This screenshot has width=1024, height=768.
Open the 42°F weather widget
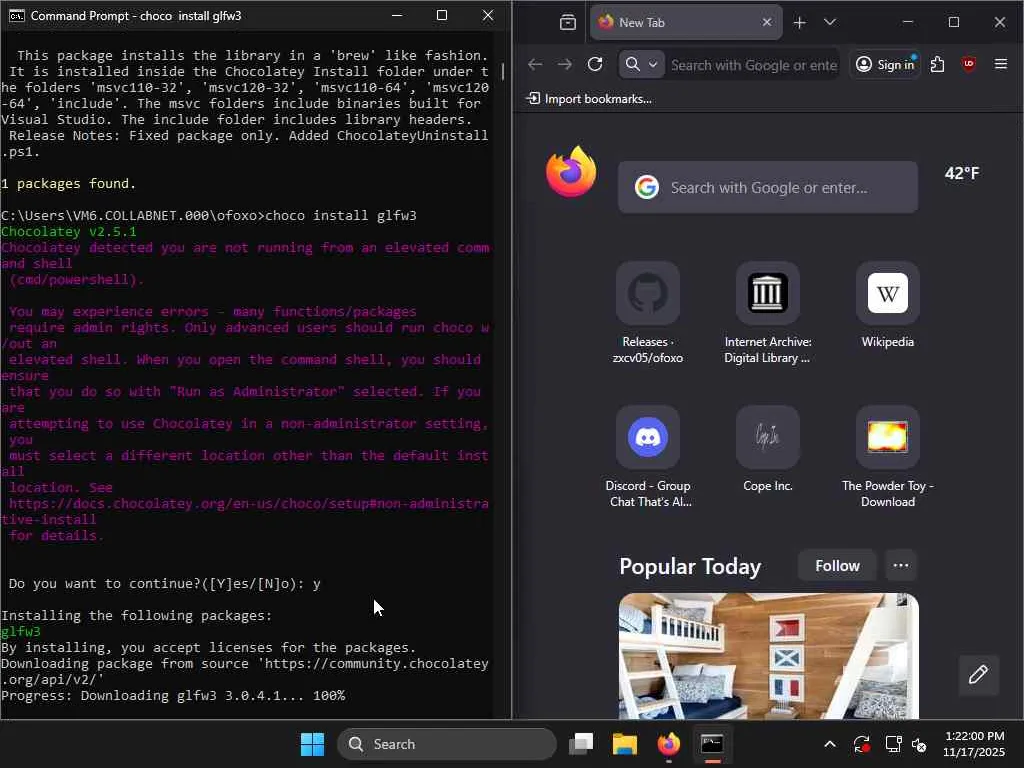tap(961, 173)
